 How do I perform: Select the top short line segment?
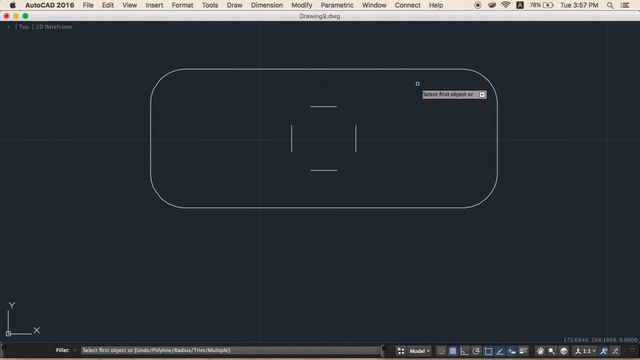[324, 107]
